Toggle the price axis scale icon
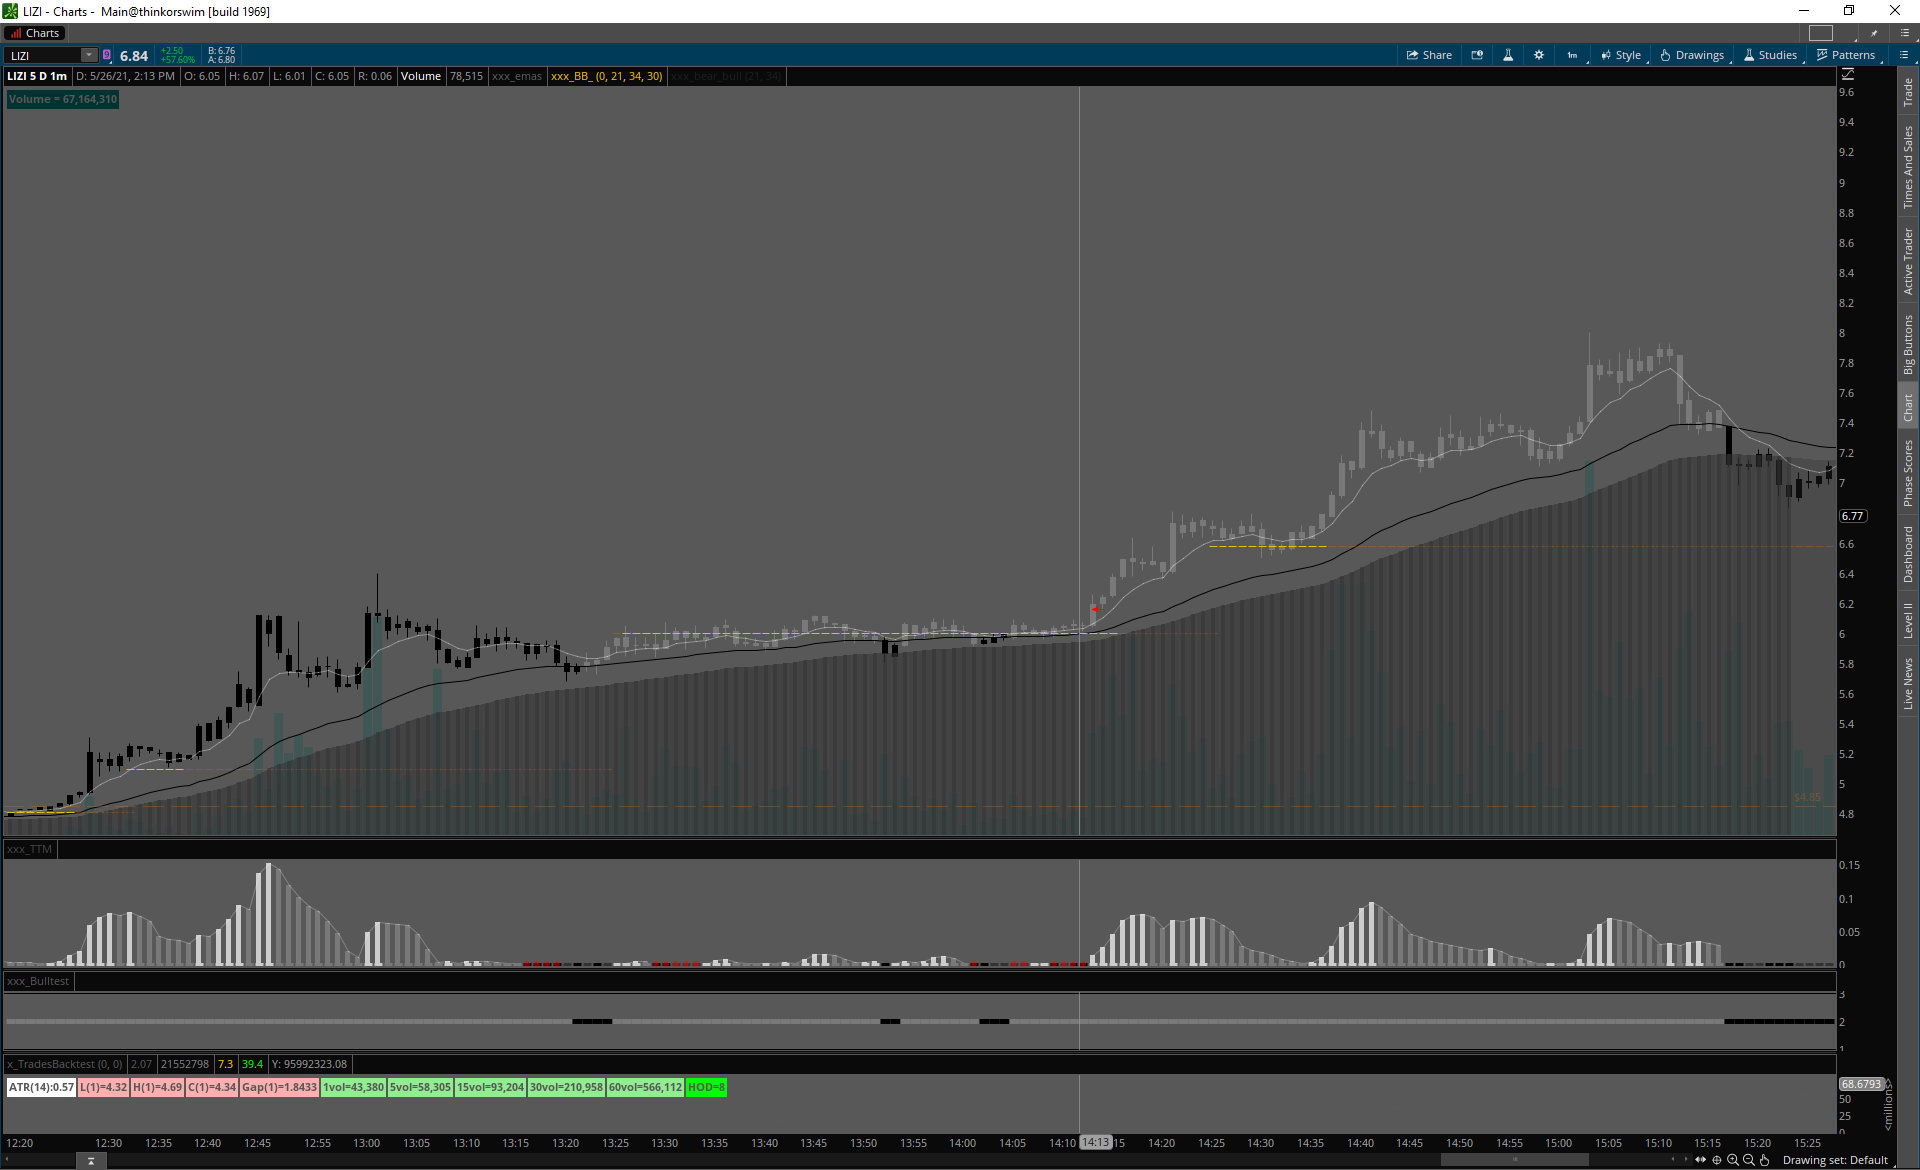Image resolution: width=1920 pixels, height=1170 pixels. click(x=1848, y=74)
